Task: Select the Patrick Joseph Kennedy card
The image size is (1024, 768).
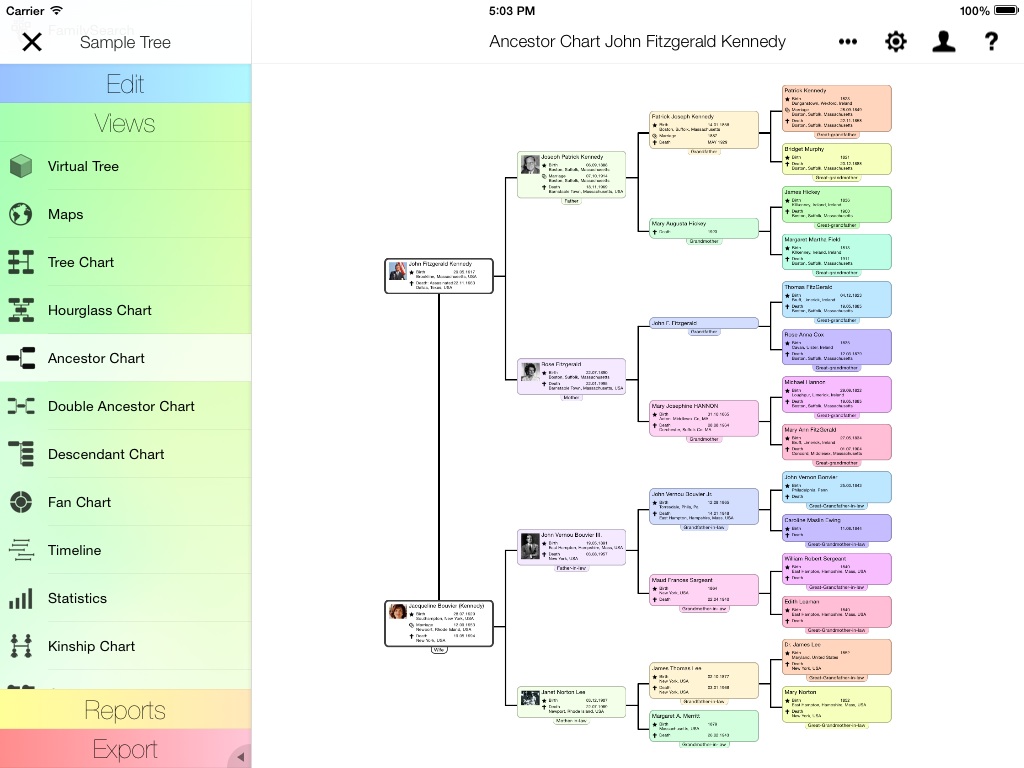Action: pyautogui.click(x=703, y=130)
